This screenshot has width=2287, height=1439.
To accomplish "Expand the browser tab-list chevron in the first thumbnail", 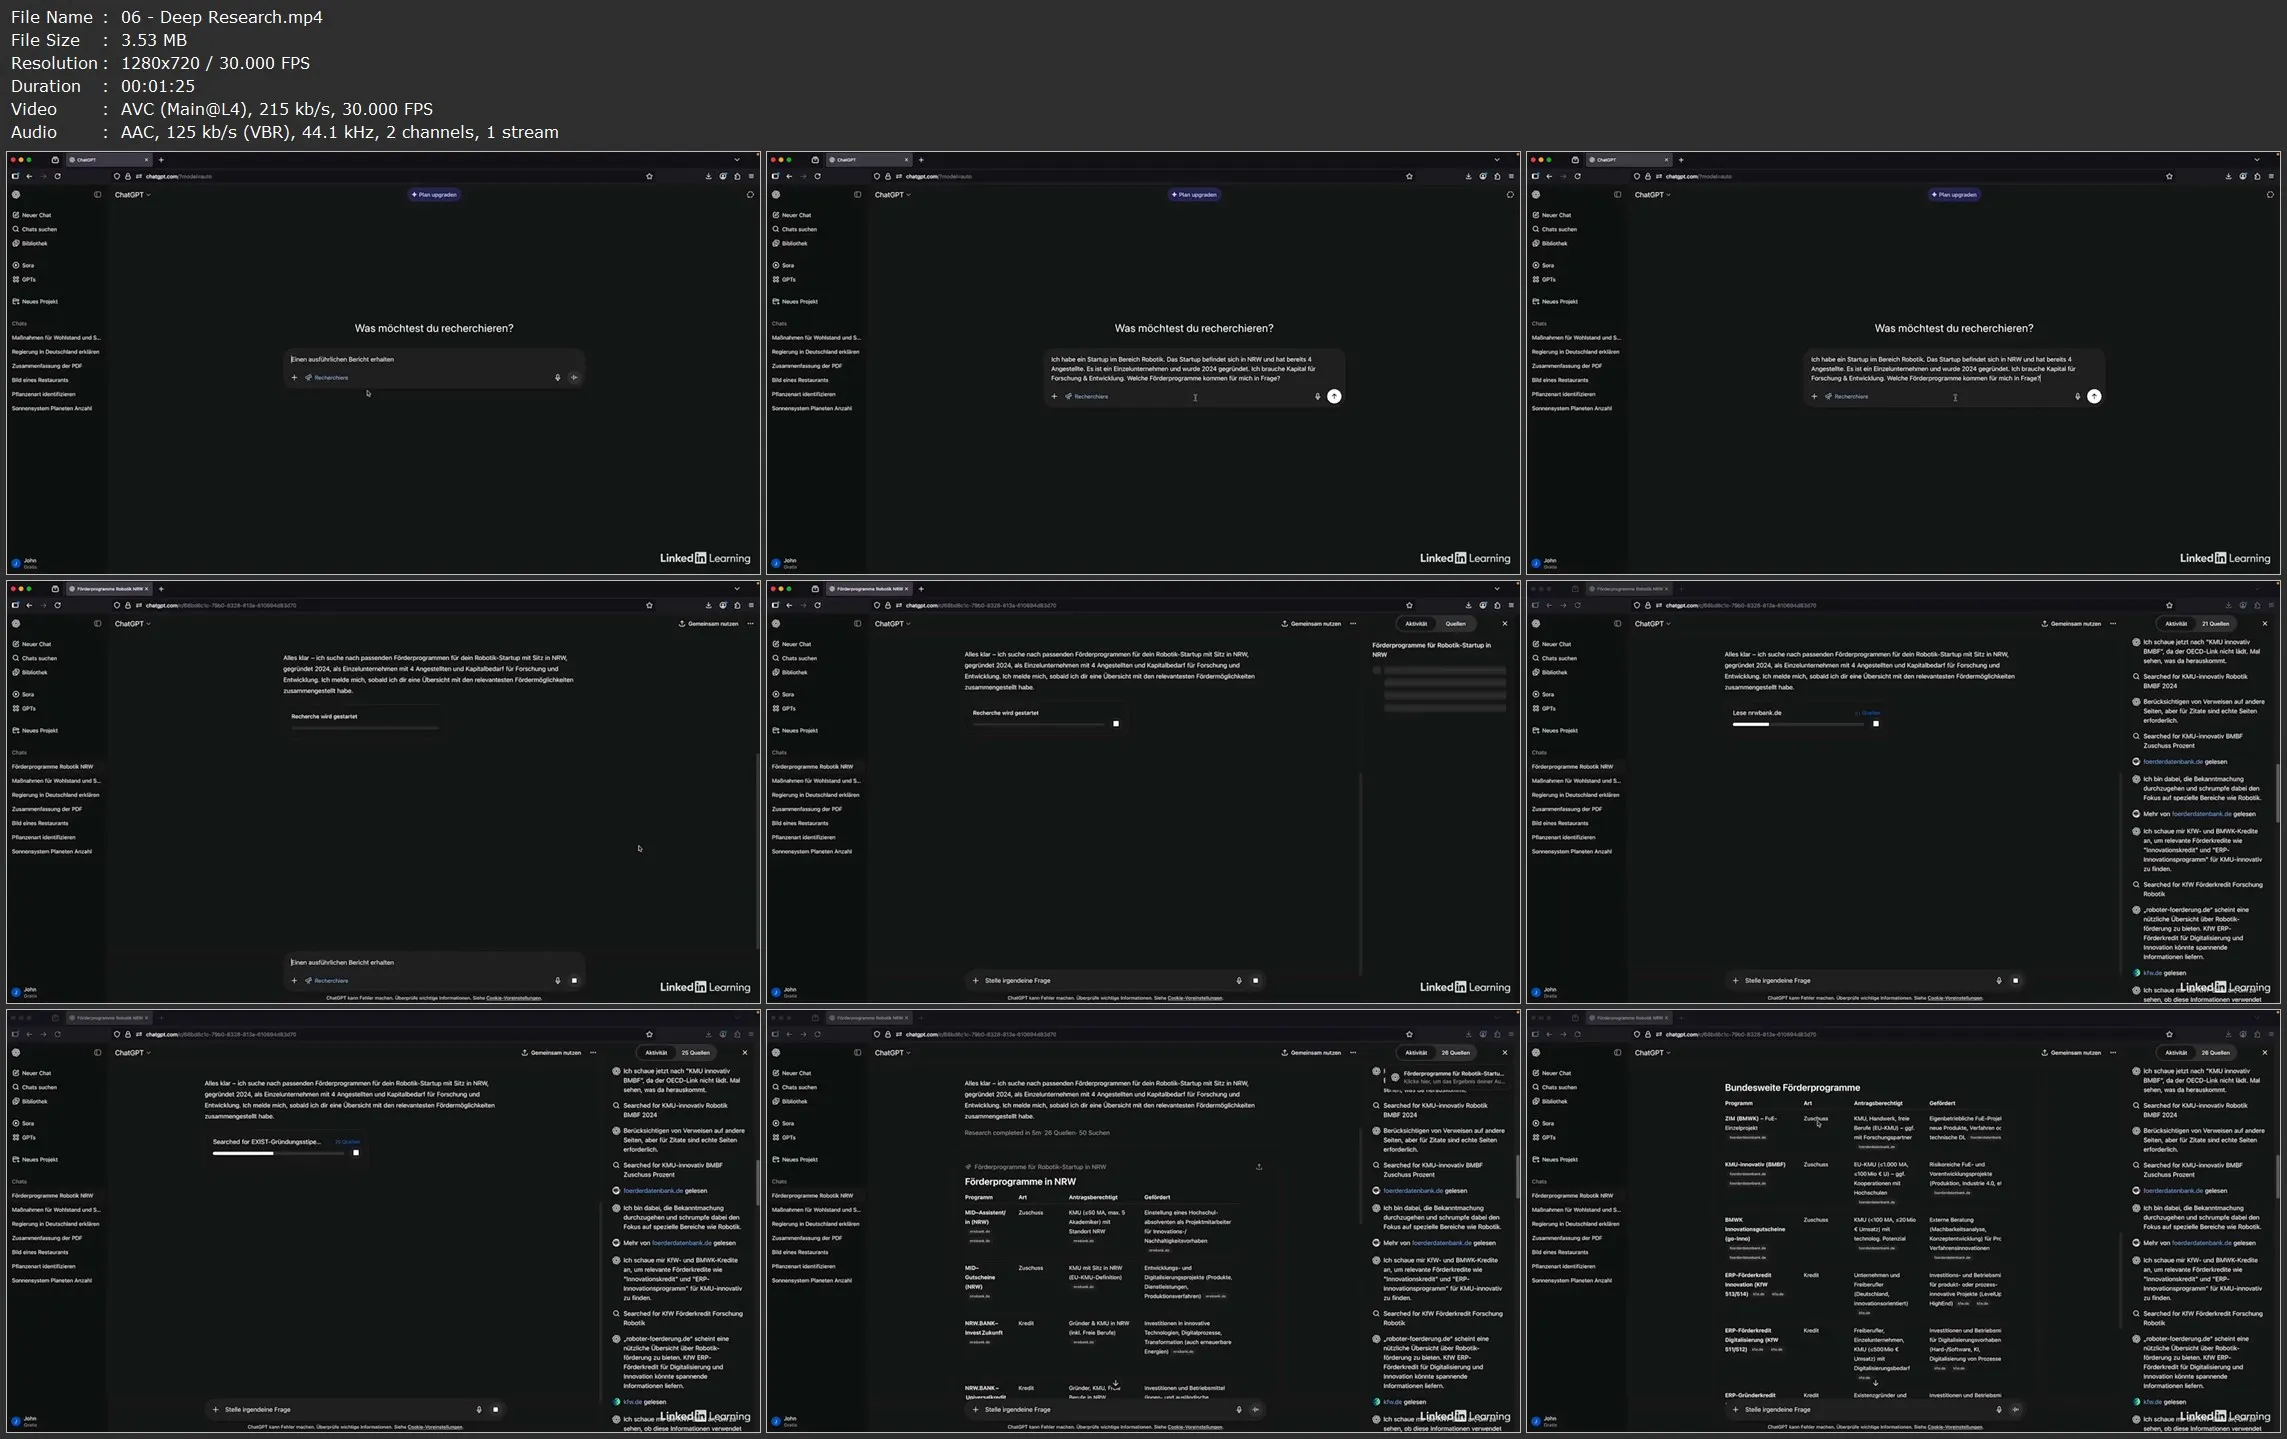I will 737,160.
